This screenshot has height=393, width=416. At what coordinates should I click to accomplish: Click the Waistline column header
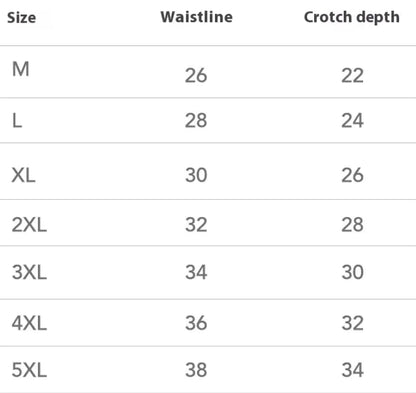point(196,17)
